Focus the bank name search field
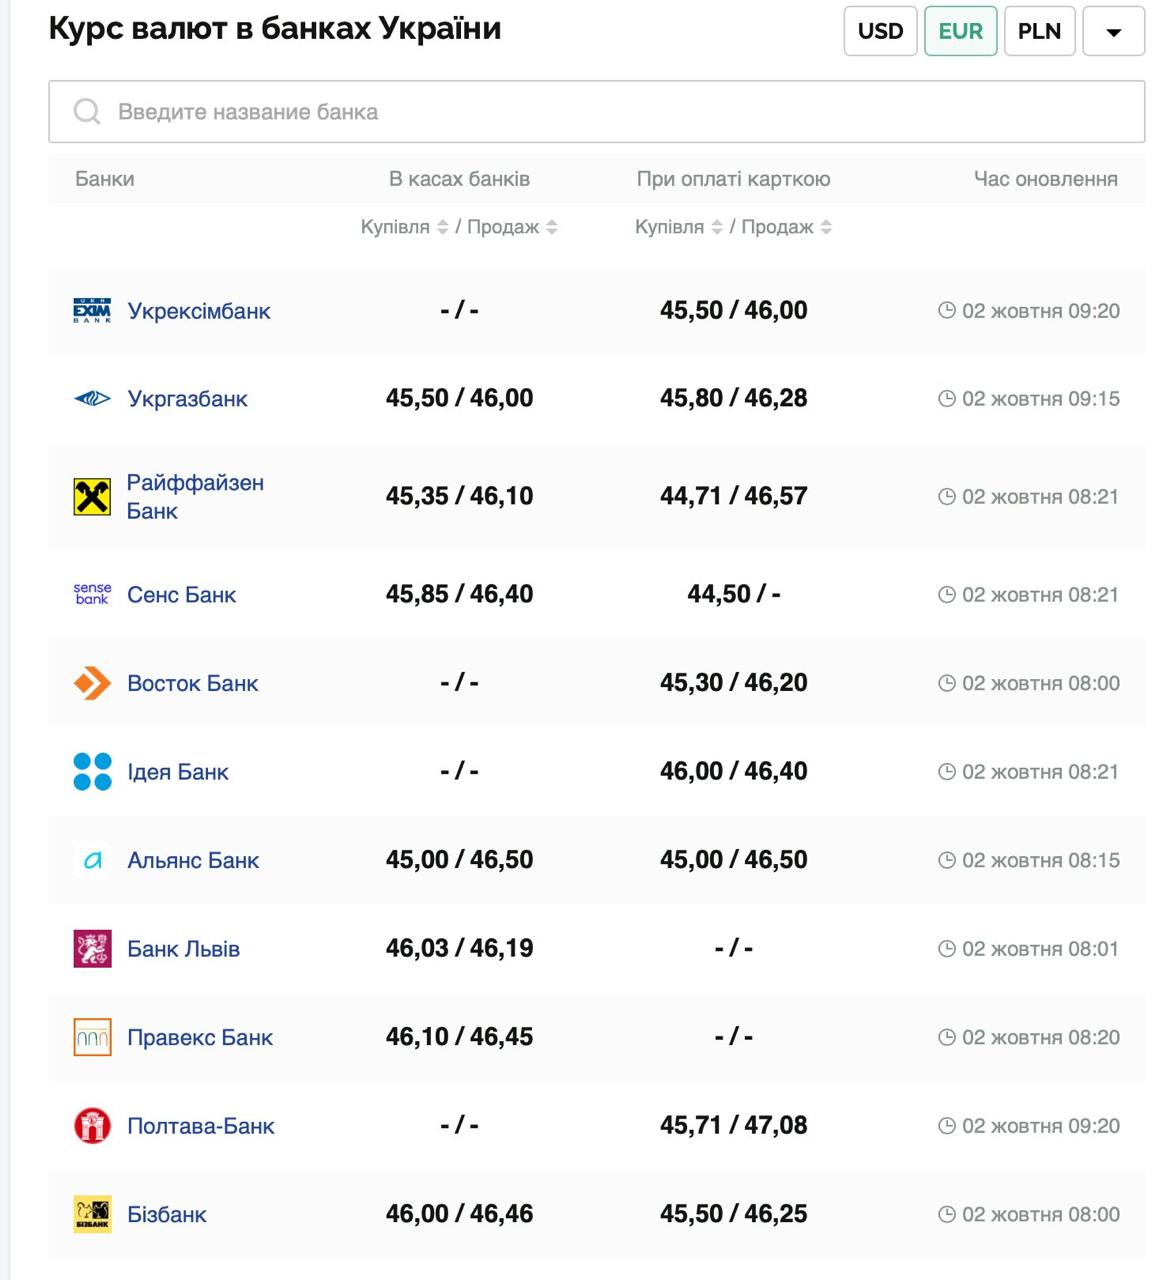 (596, 112)
